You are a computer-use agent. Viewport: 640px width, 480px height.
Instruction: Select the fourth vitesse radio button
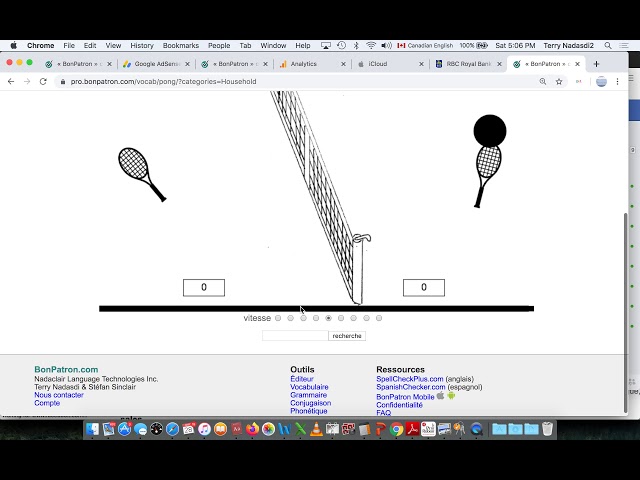[316, 318]
